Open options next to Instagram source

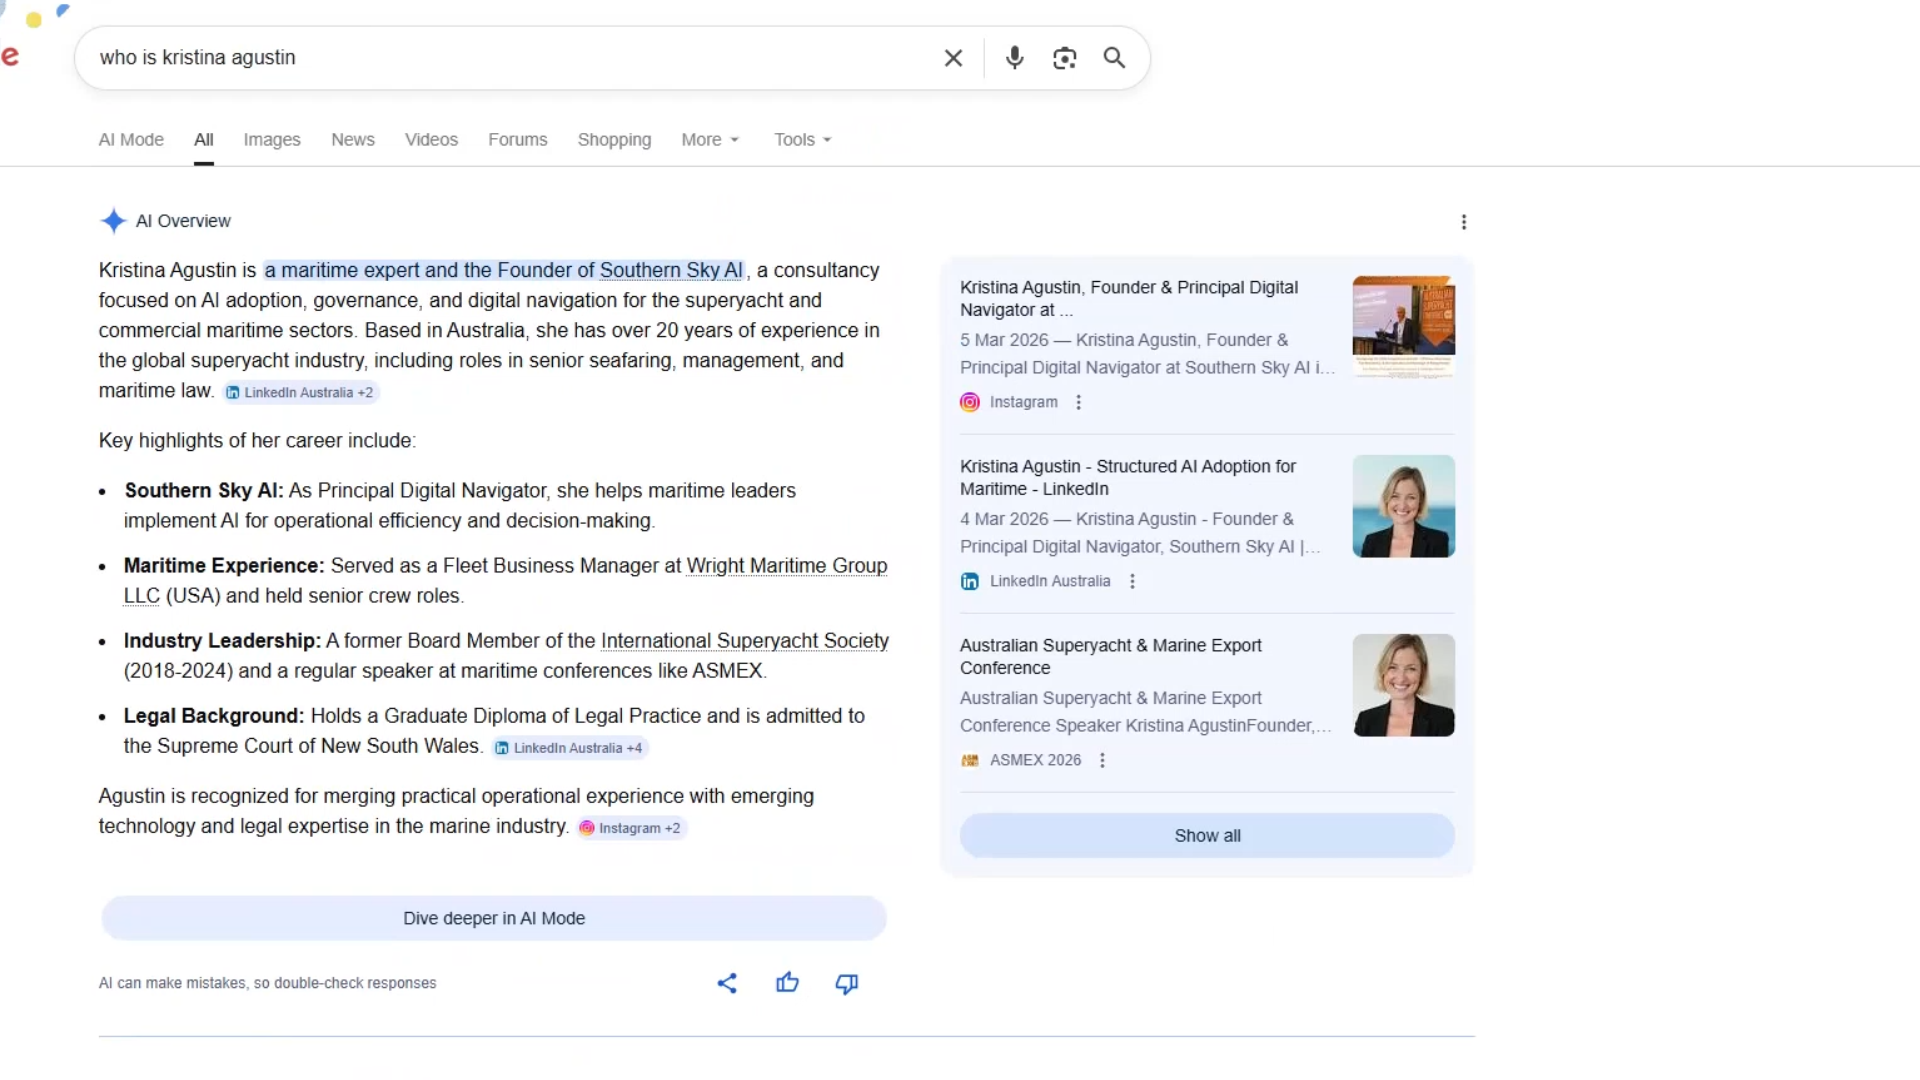coord(1078,402)
